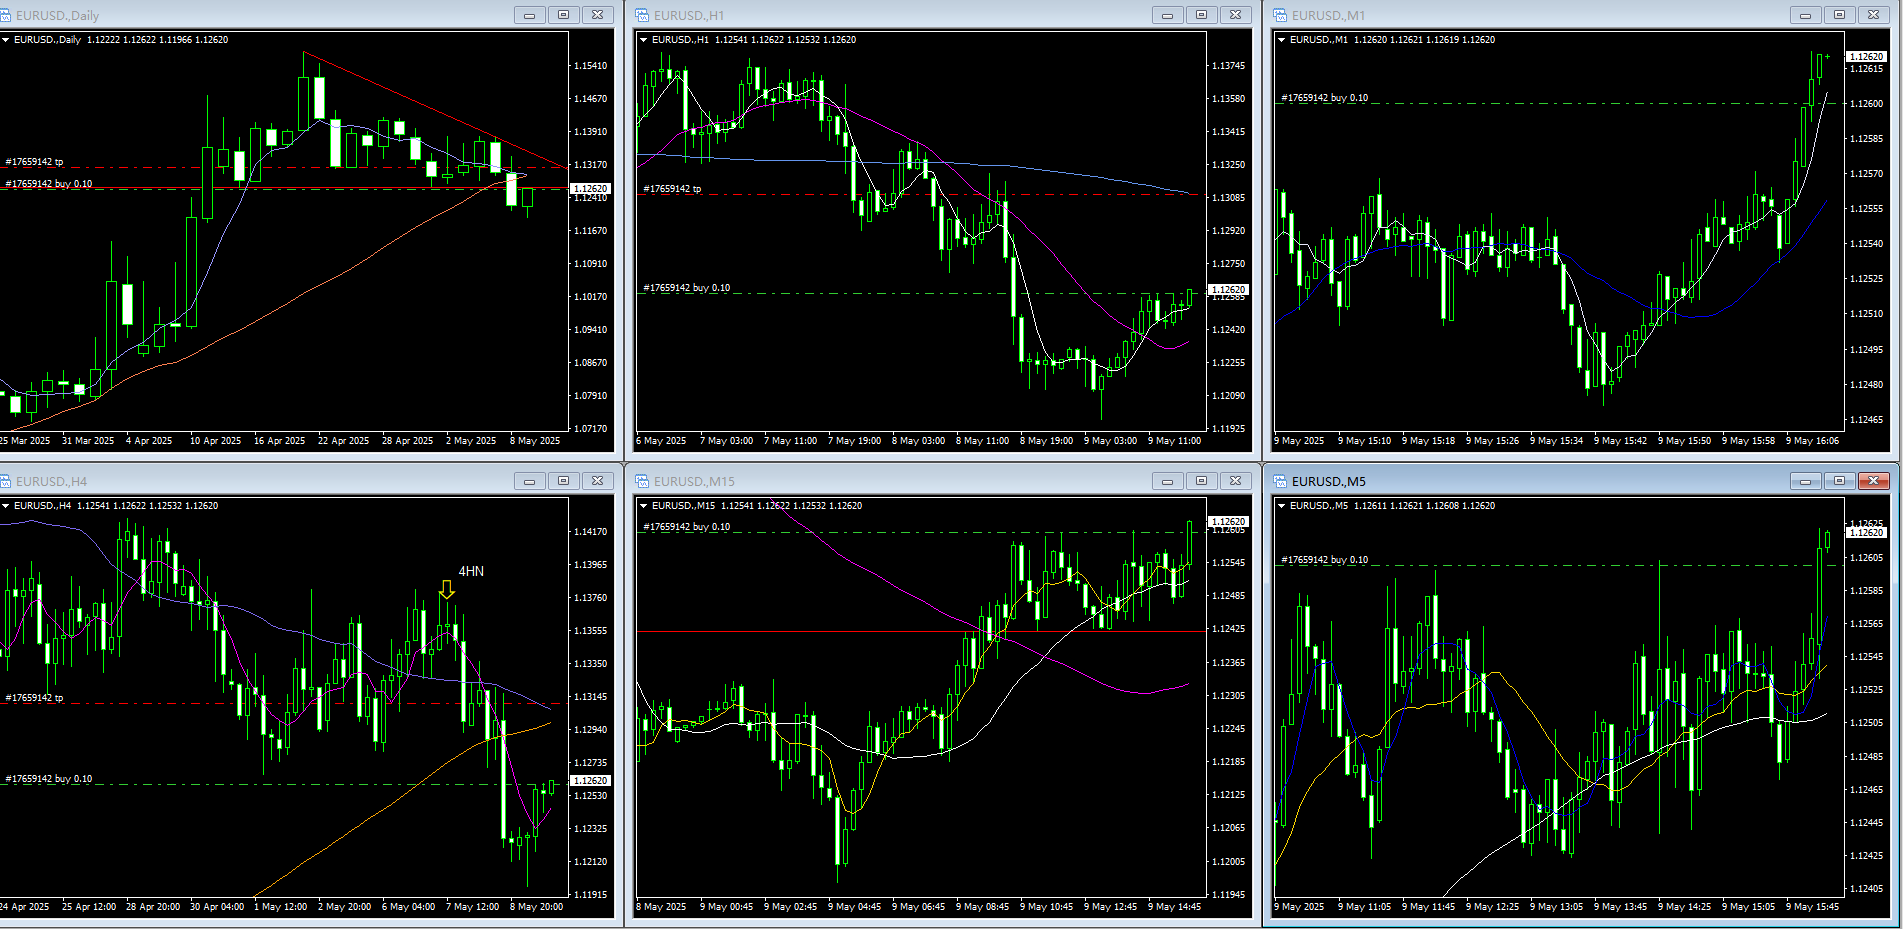Minimize the EURUSD.,M15 chart window
This screenshot has height=929, width=1904.
click(x=1168, y=481)
